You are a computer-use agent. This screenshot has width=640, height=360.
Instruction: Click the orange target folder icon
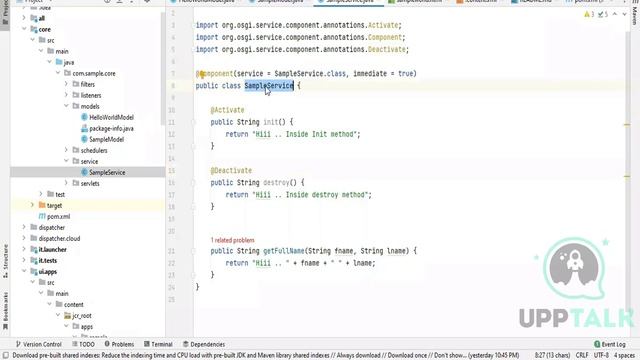click(42, 205)
